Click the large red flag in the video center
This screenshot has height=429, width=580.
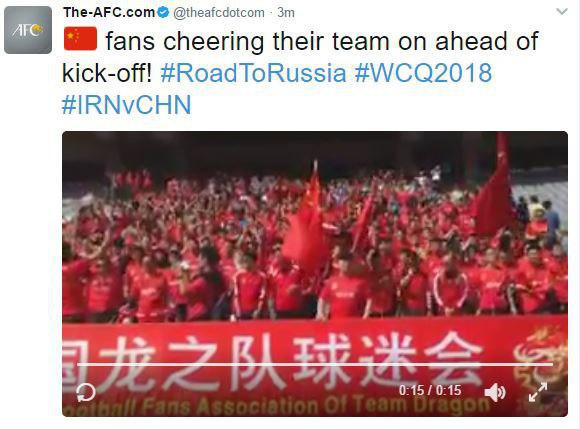point(306,220)
